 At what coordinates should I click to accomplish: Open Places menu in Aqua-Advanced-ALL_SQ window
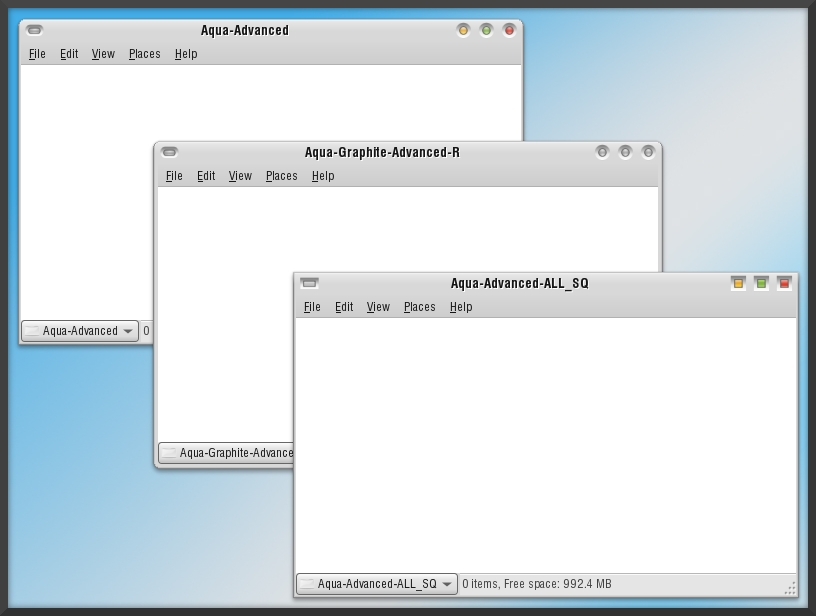point(419,307)
